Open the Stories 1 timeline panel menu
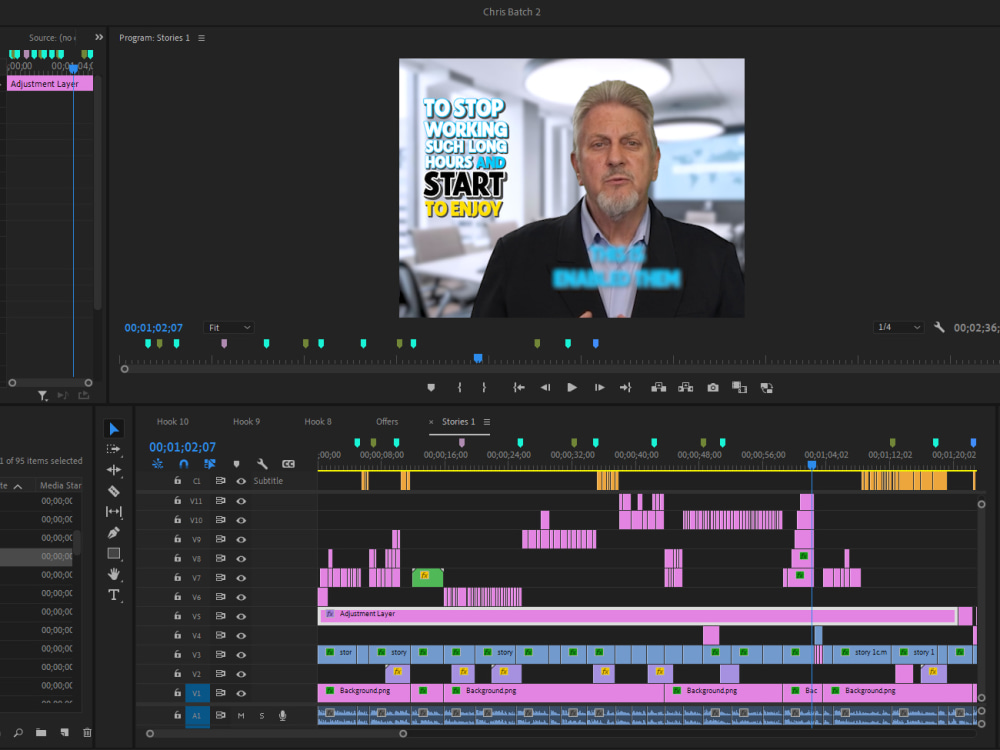Viewport: 1000px width, 750px height. (x=487, y=422)
